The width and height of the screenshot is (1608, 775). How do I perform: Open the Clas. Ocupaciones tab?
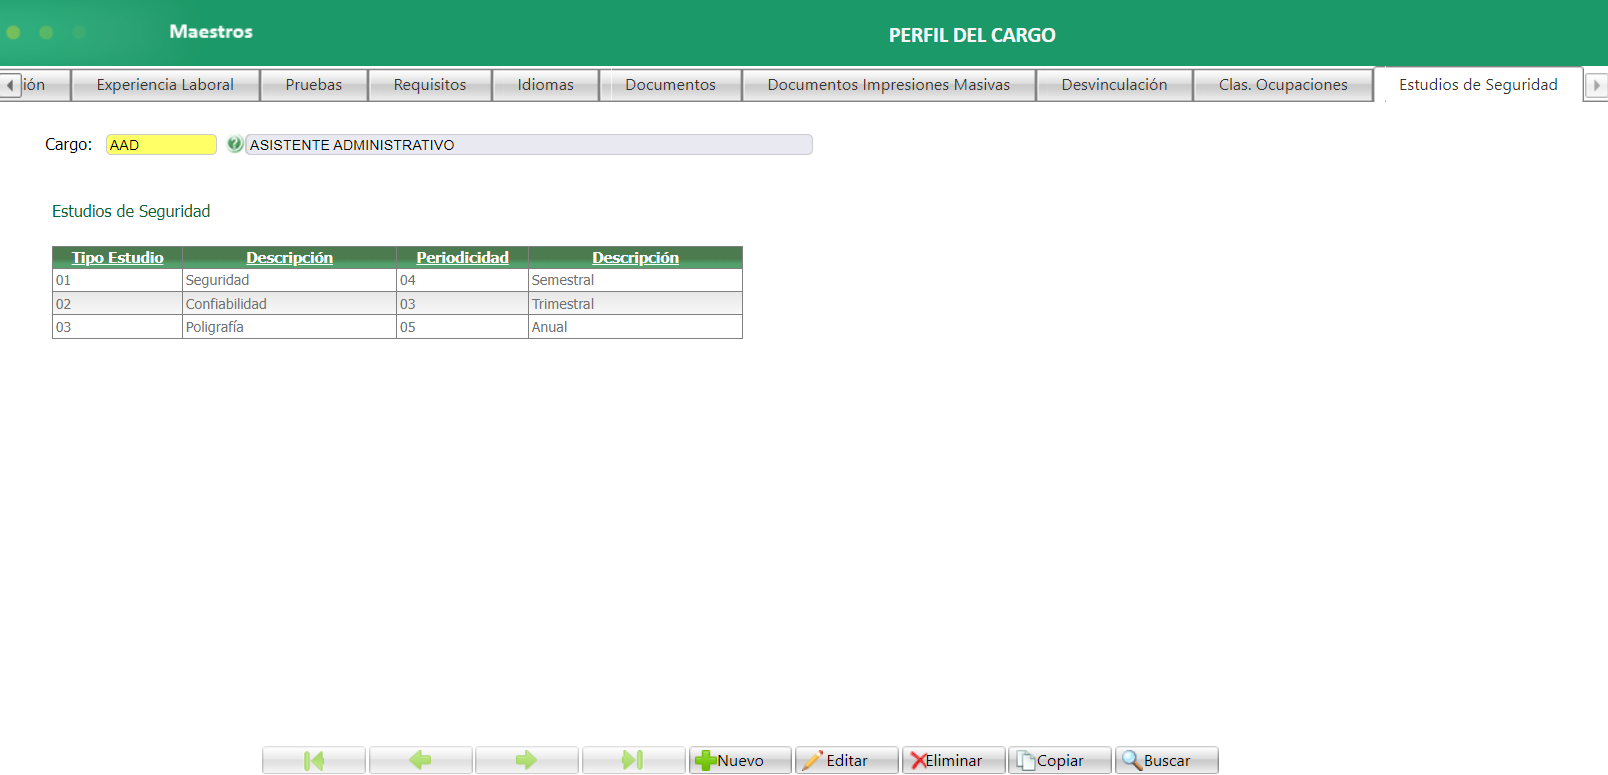tap(1283, 85)
